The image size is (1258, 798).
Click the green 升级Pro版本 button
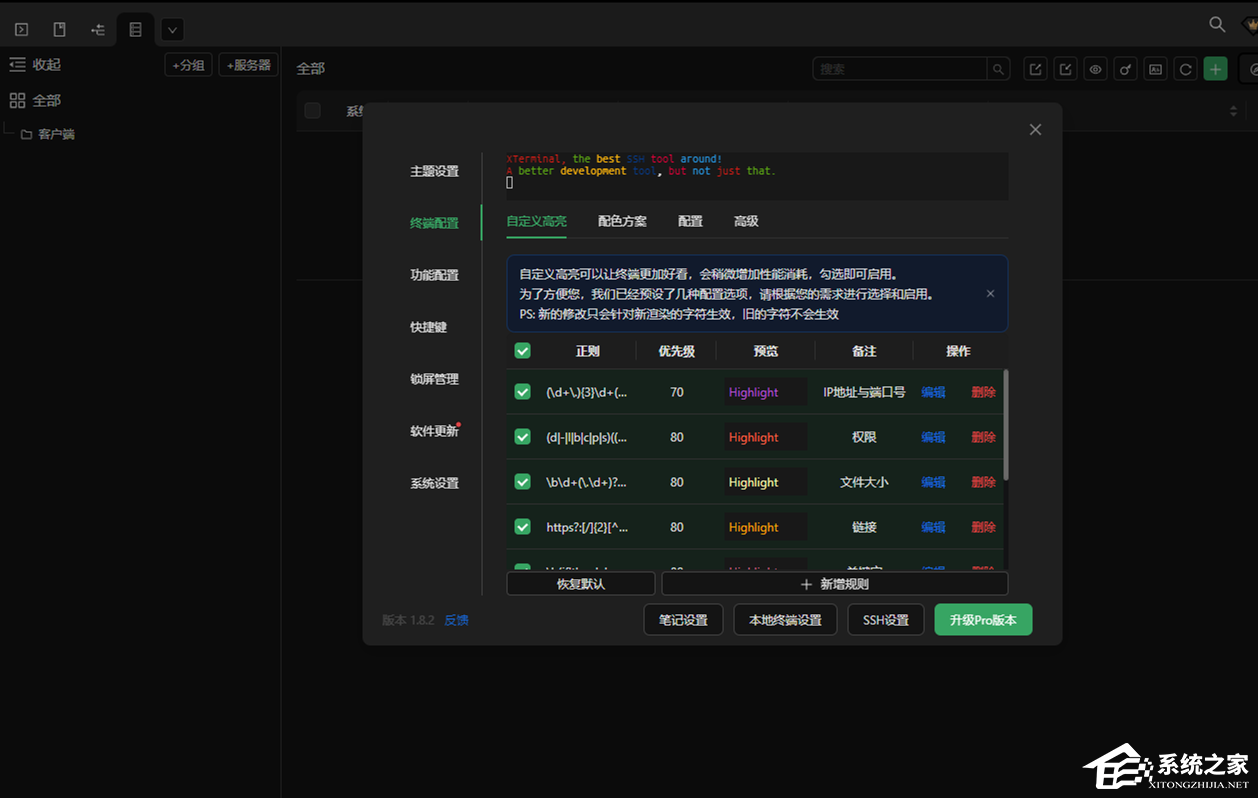[983, 620]
